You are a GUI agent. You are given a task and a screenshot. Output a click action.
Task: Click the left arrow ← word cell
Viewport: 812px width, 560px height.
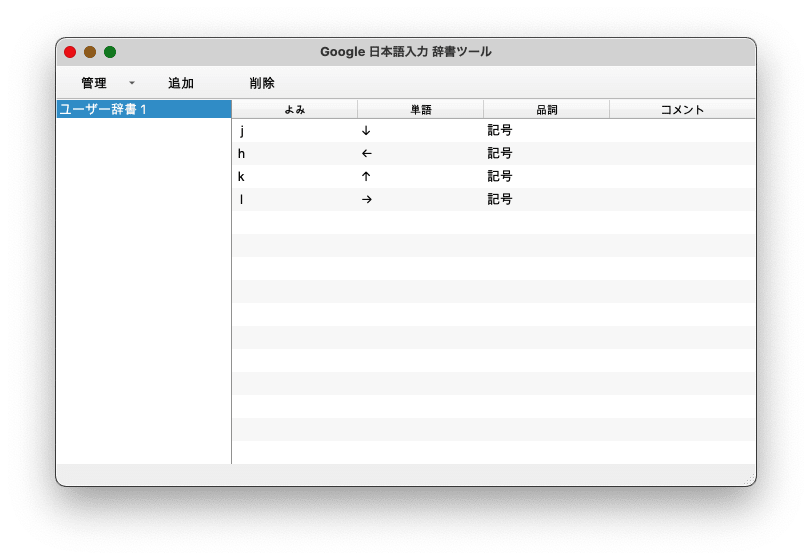pyautogui.click(x=420, y=153)
